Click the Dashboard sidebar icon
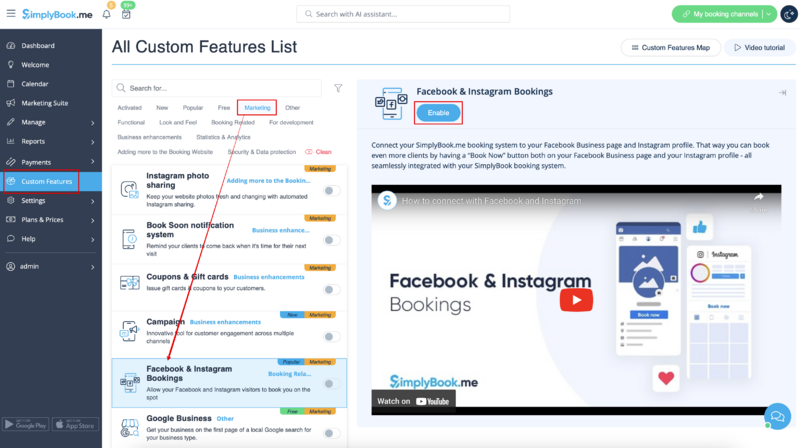 11,45
